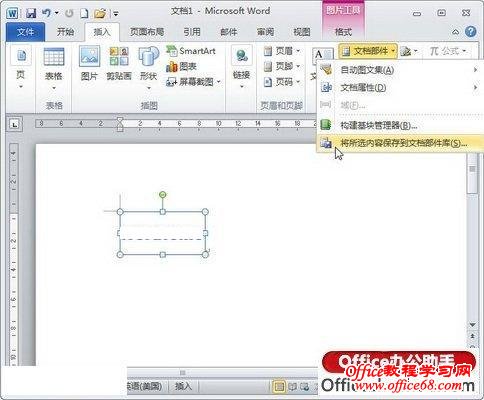Open the 格式 picture tools tab
Viewport: 484px width, 400px height.
343,32
